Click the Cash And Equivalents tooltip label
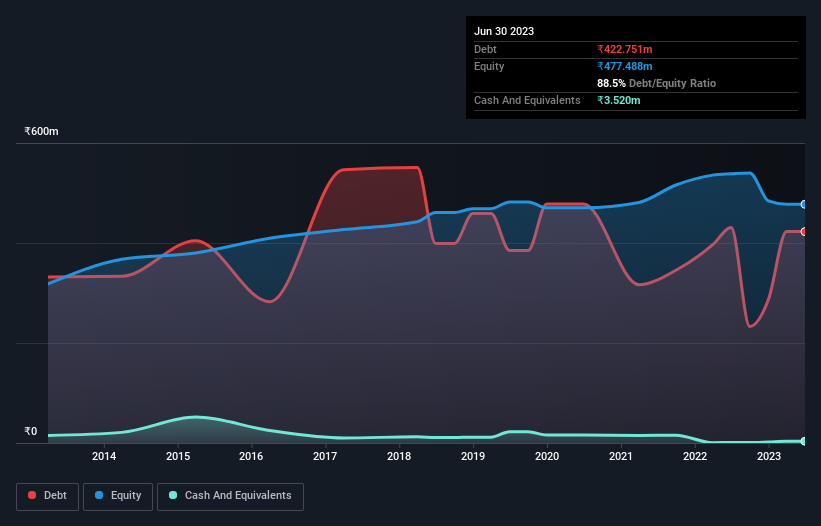This screenshot has width=821, height=526. point(527,100)
